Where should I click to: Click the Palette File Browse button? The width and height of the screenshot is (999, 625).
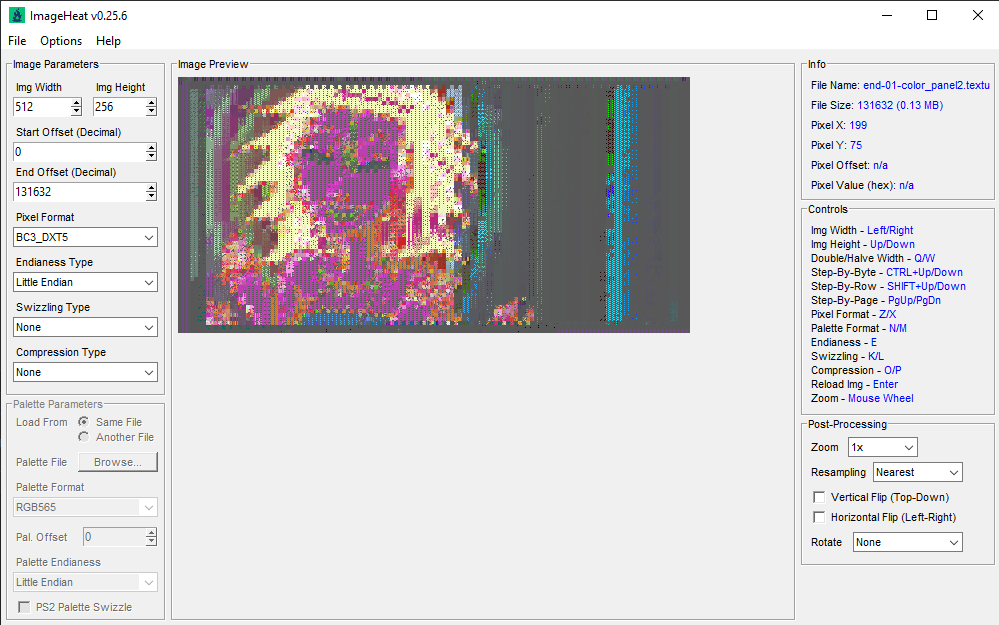point(118,462)
